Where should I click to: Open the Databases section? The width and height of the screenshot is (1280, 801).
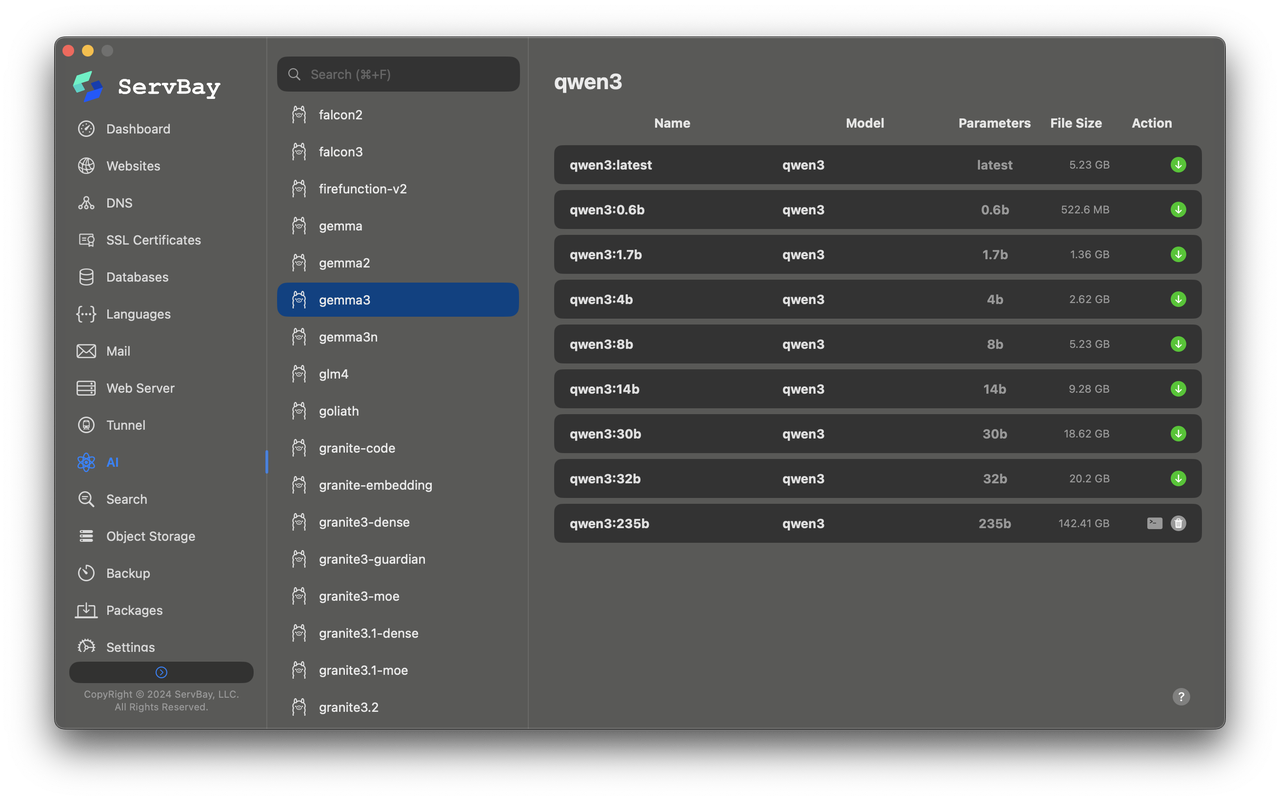coord(137,277)
